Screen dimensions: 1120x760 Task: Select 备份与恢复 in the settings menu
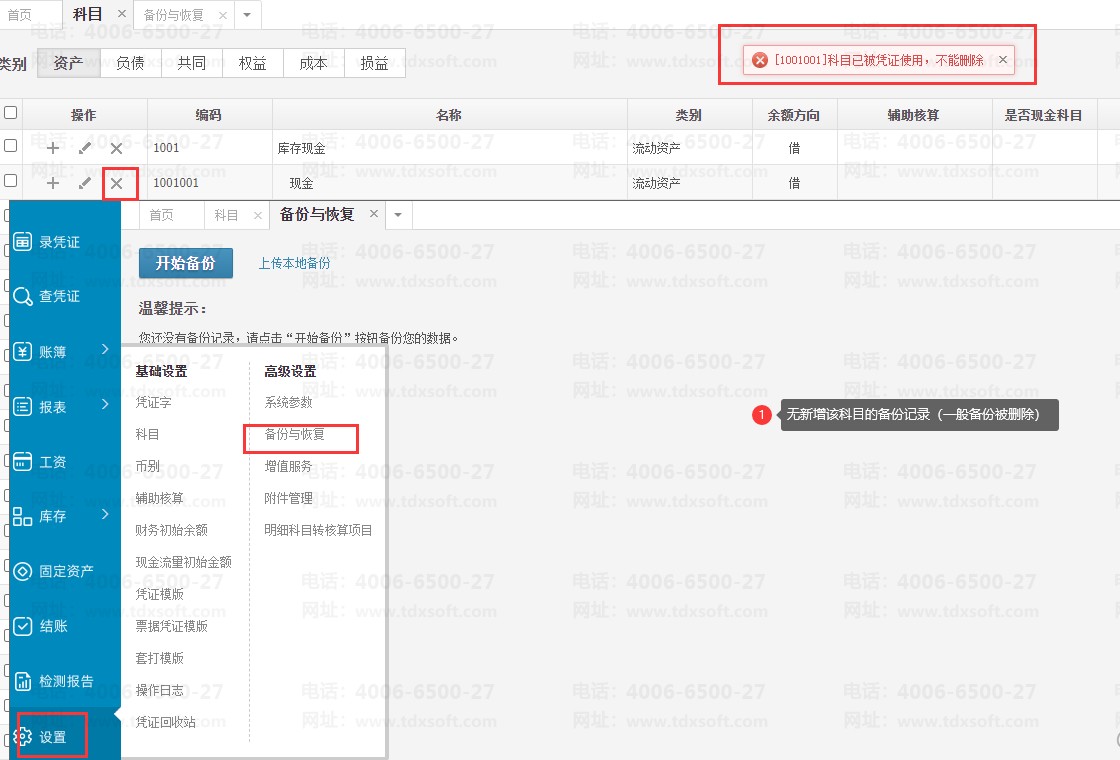coord(294,435)
